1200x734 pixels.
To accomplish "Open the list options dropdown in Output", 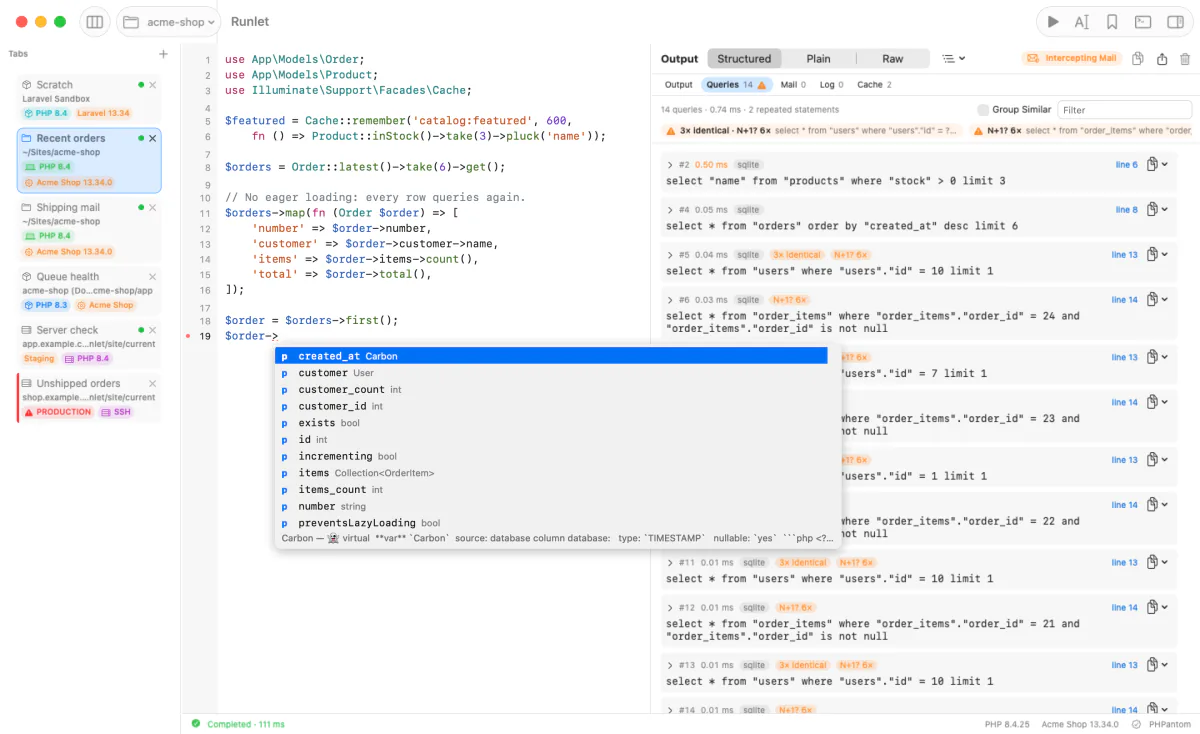I will (954, 59).
